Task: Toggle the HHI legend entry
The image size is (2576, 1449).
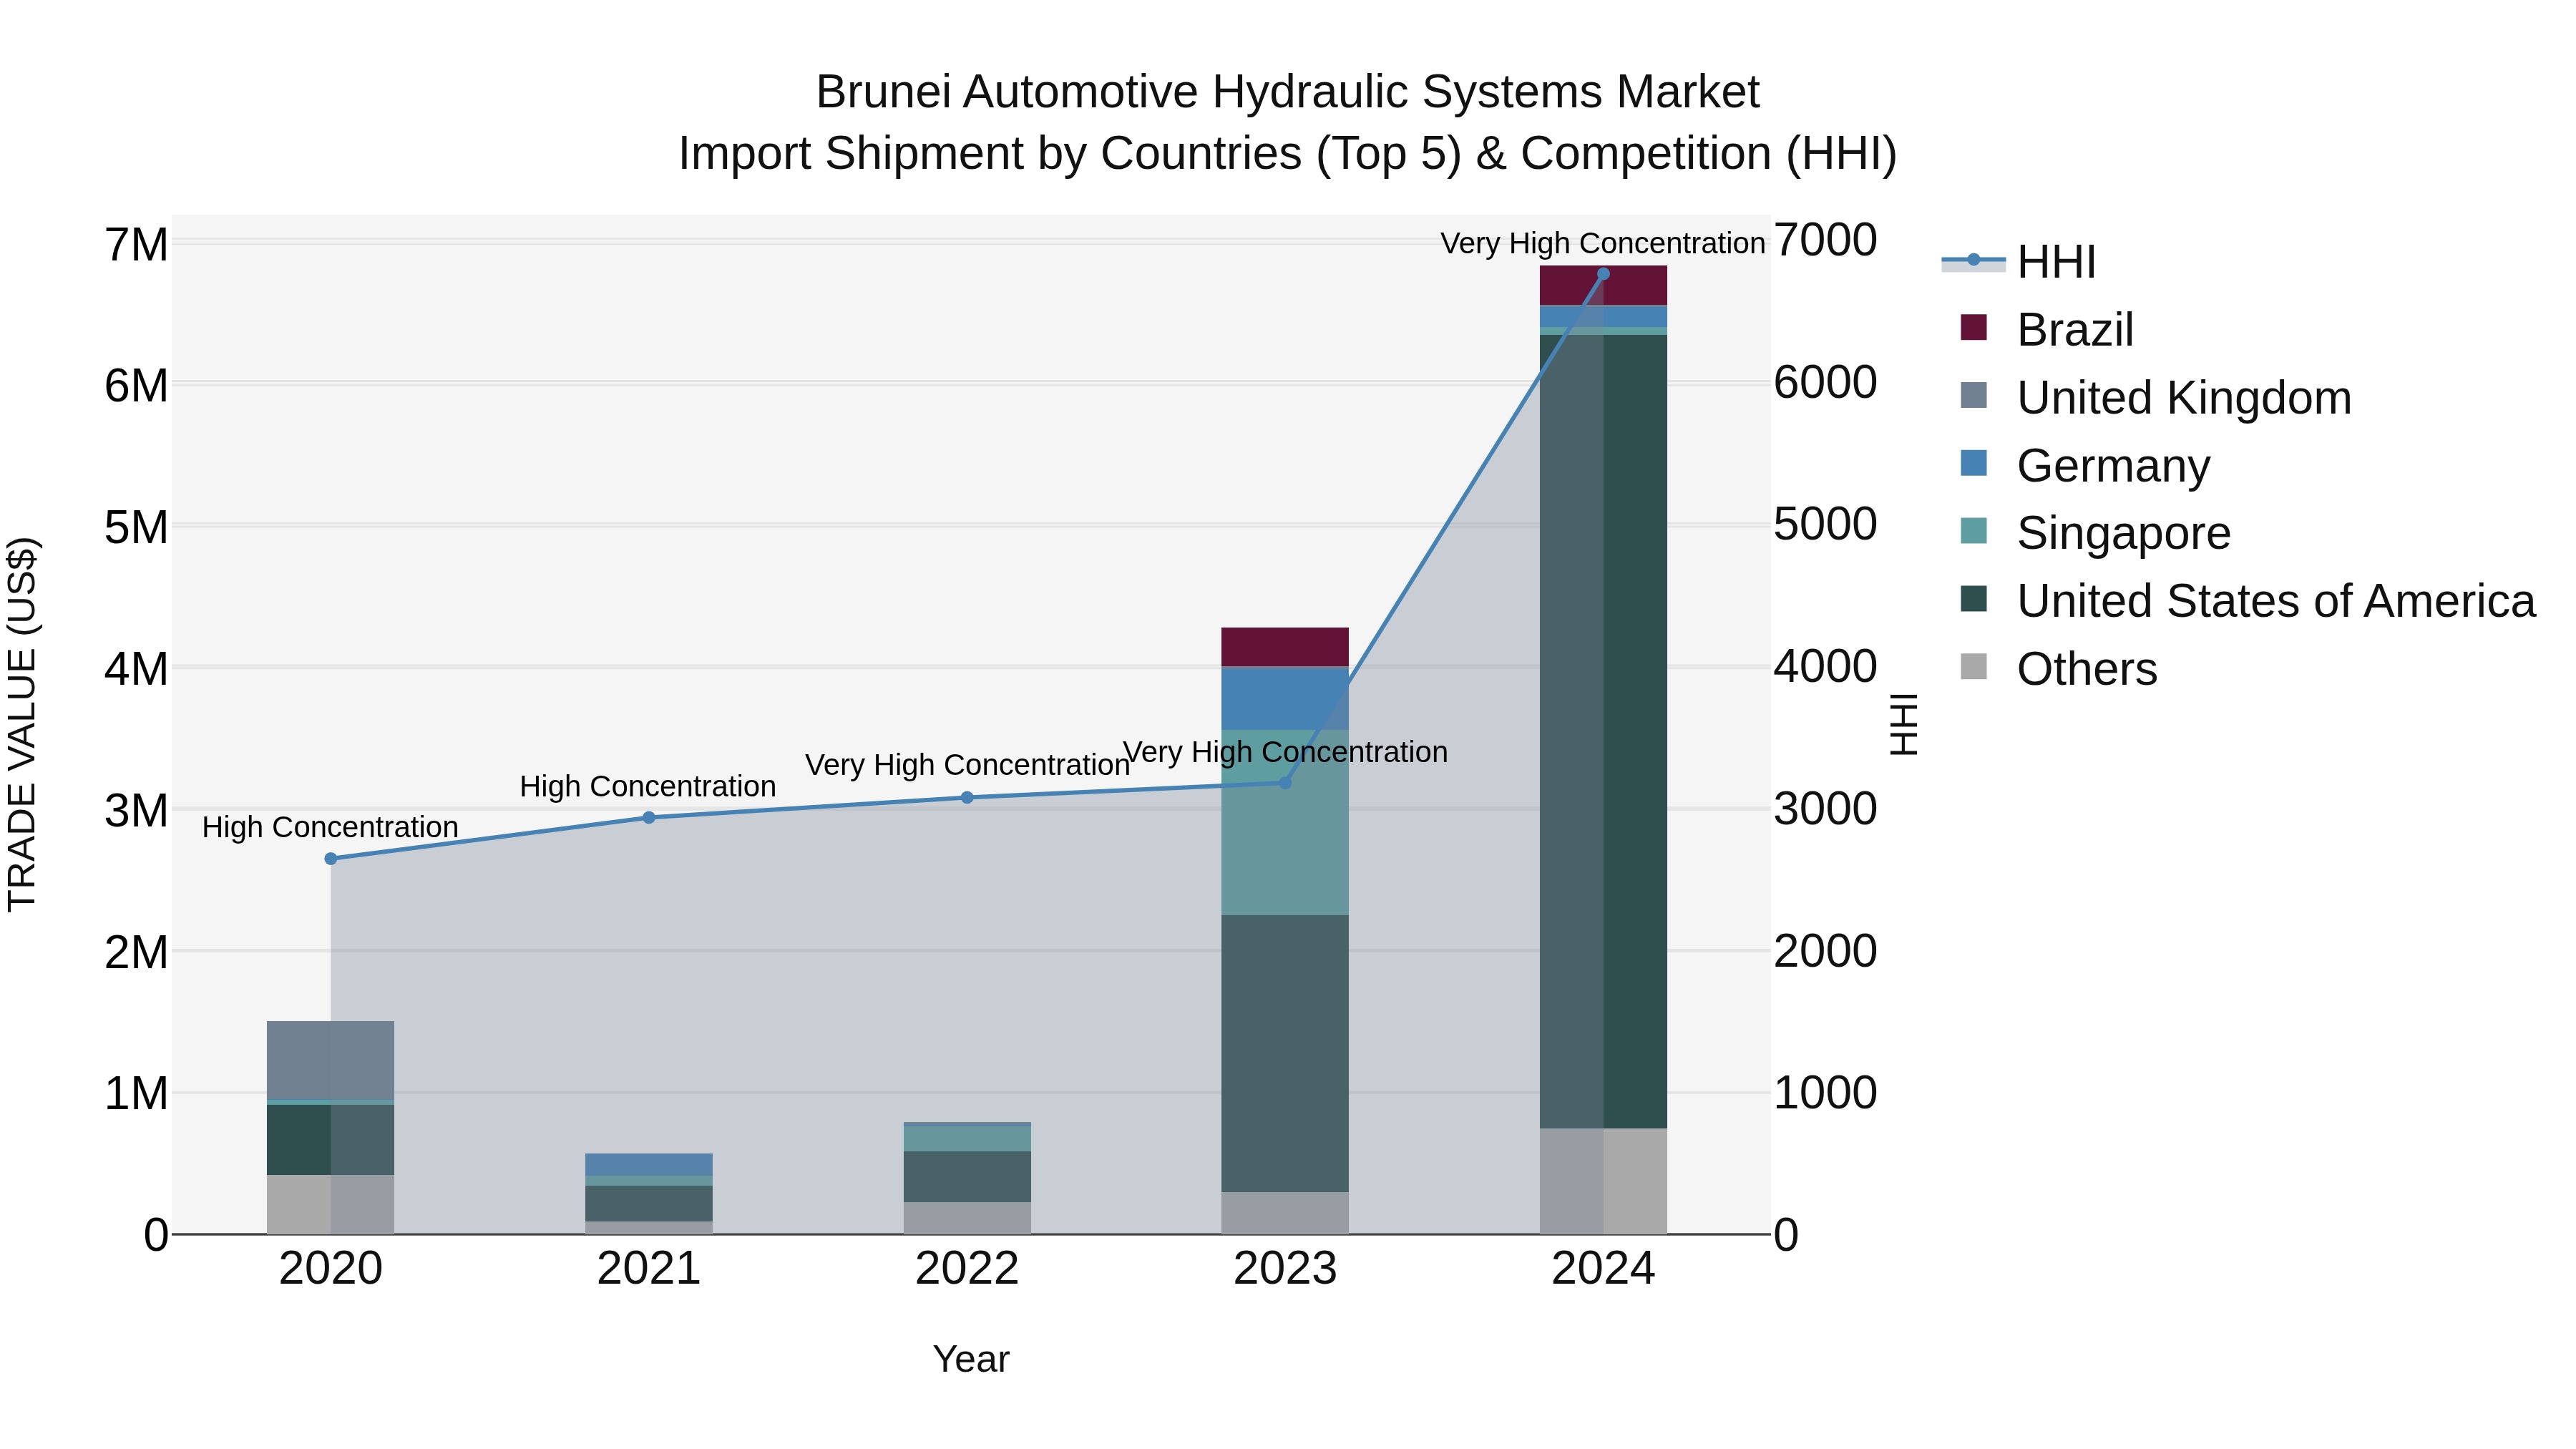Action: pos(2018,262)
